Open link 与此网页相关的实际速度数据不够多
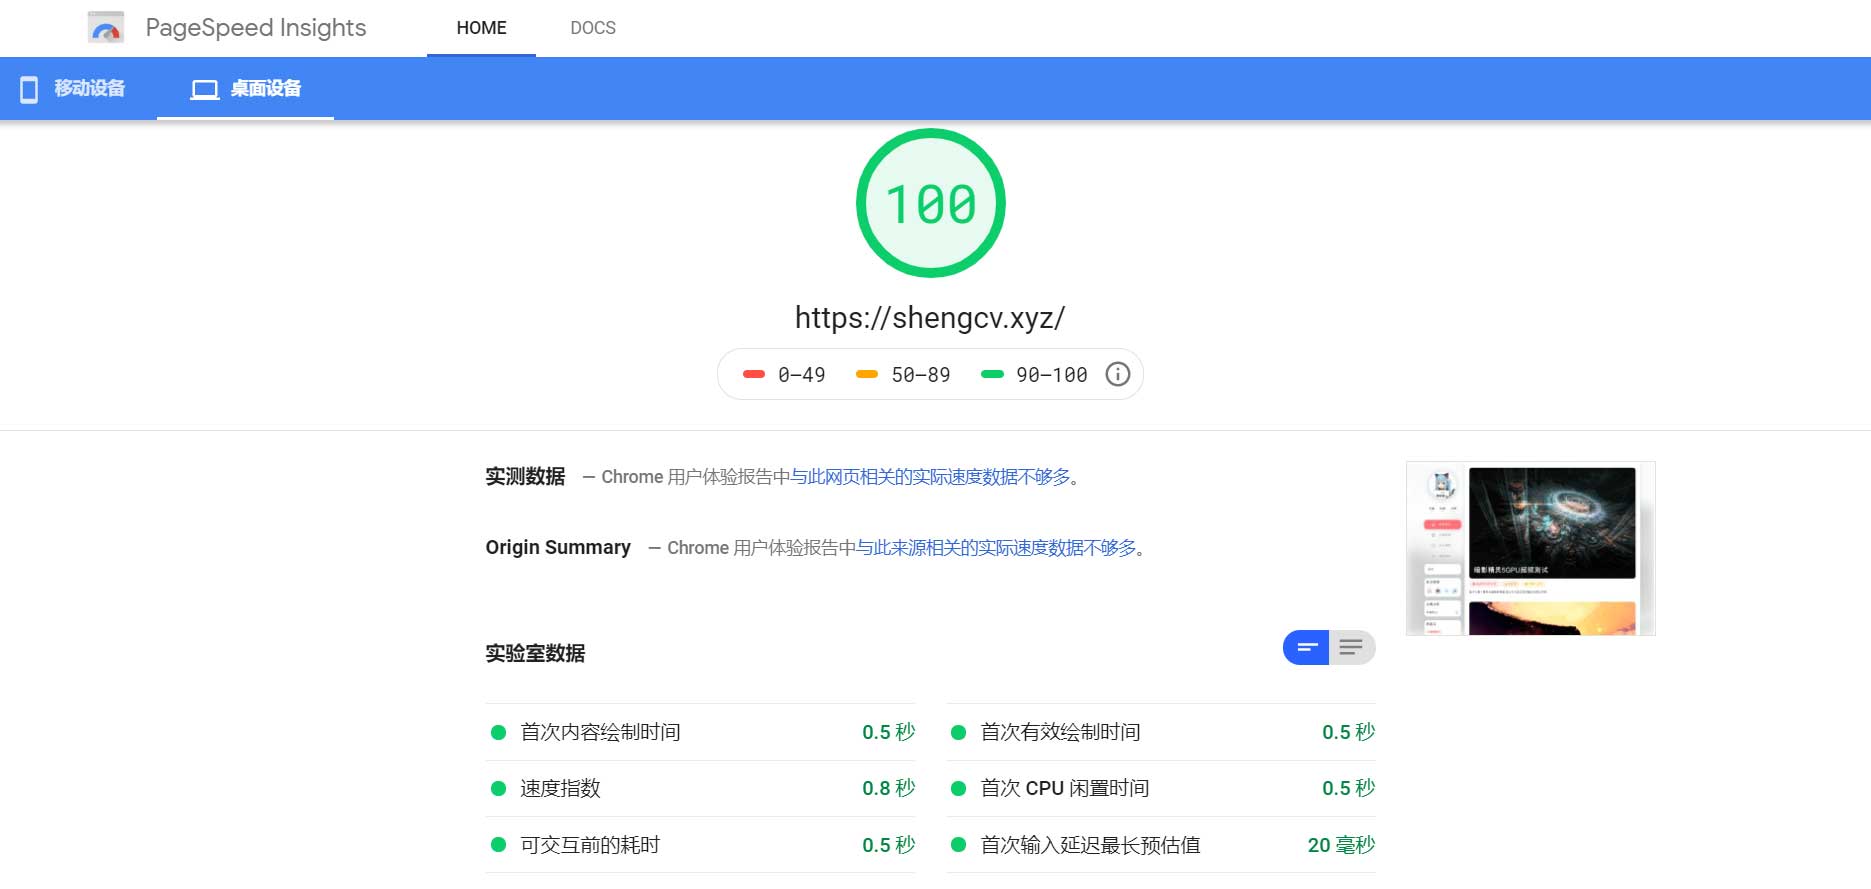 click(930, 477)
